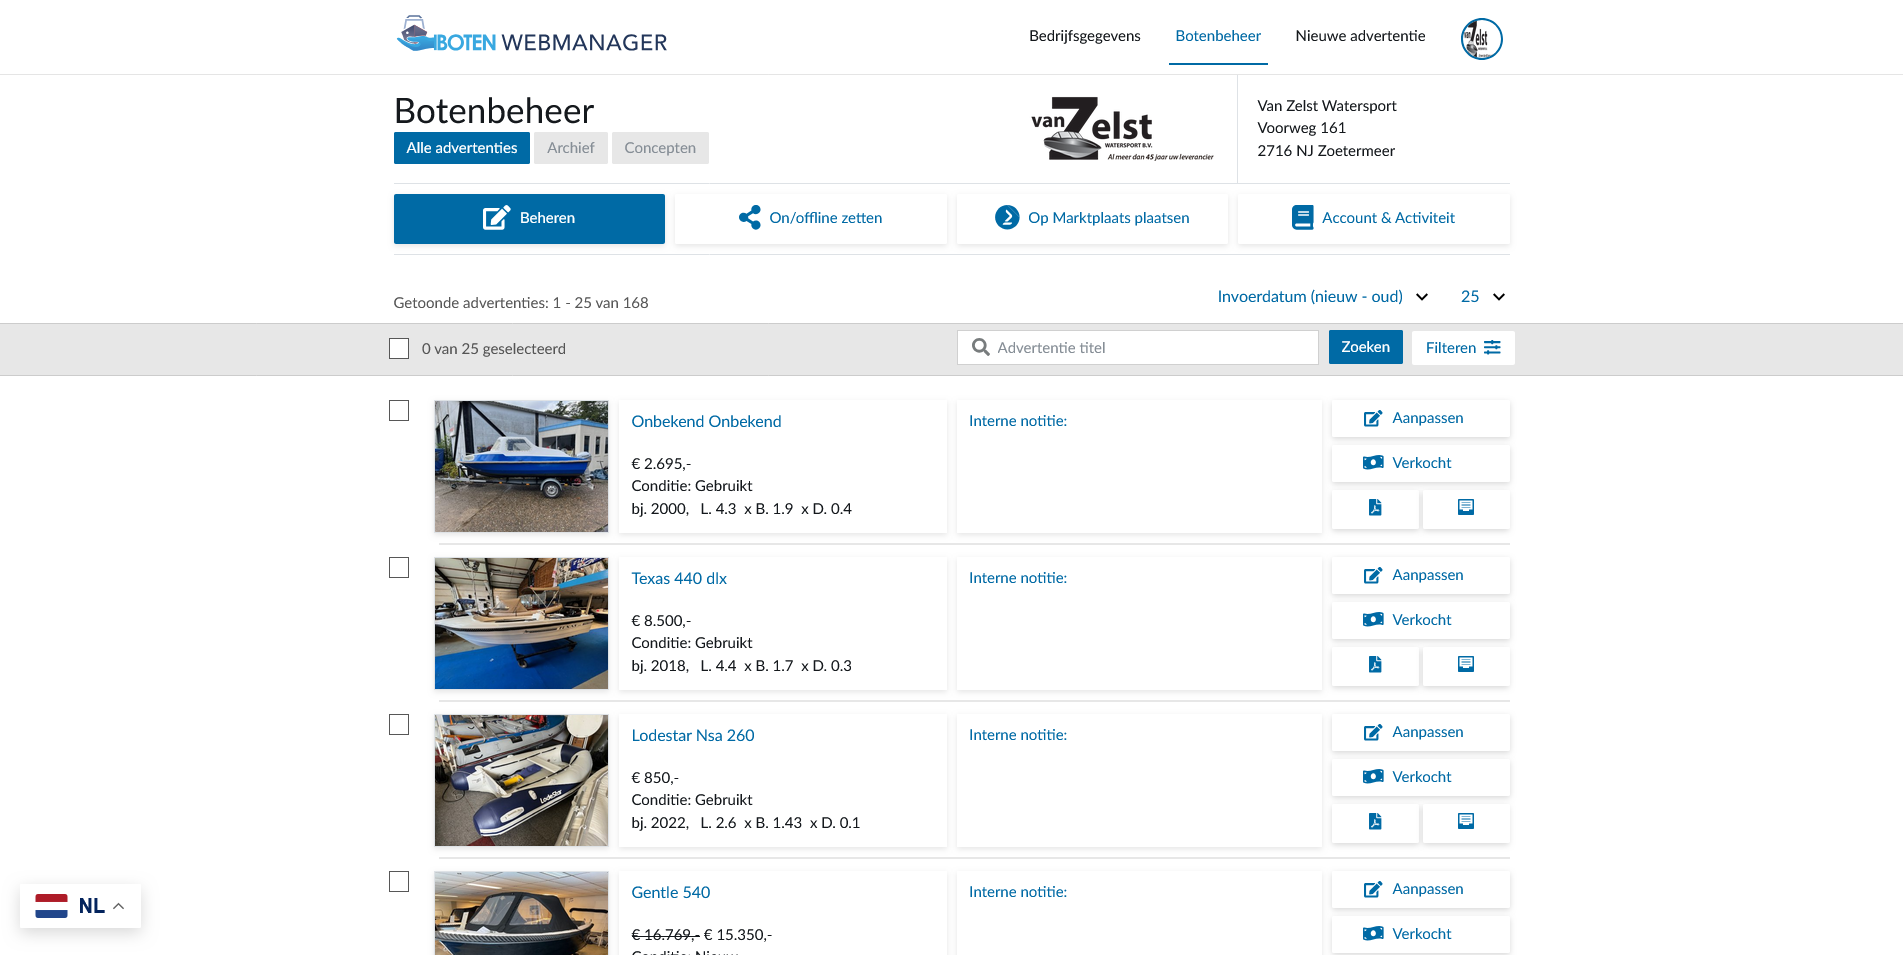Open the Invoerdatum sort dropdown

point(1322,297)
